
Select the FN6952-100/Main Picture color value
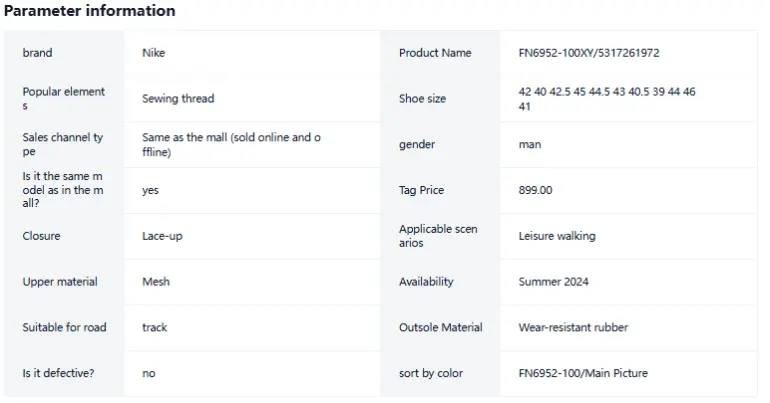click(583, 373)
